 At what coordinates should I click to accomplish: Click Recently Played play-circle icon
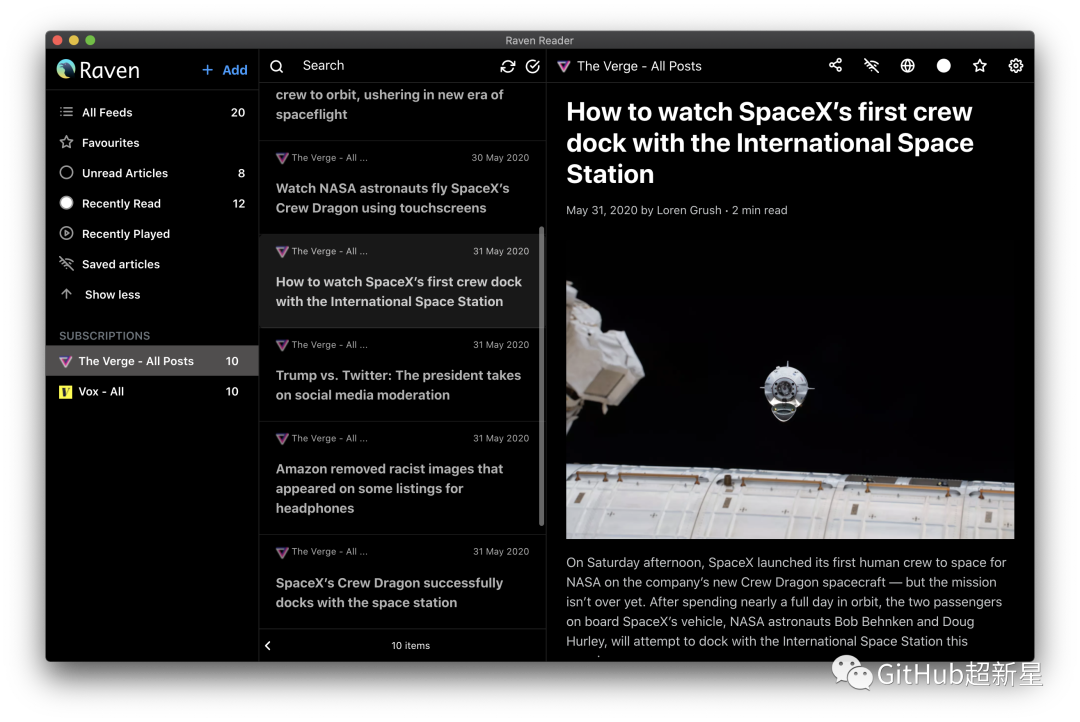click(x=66, y=233)
